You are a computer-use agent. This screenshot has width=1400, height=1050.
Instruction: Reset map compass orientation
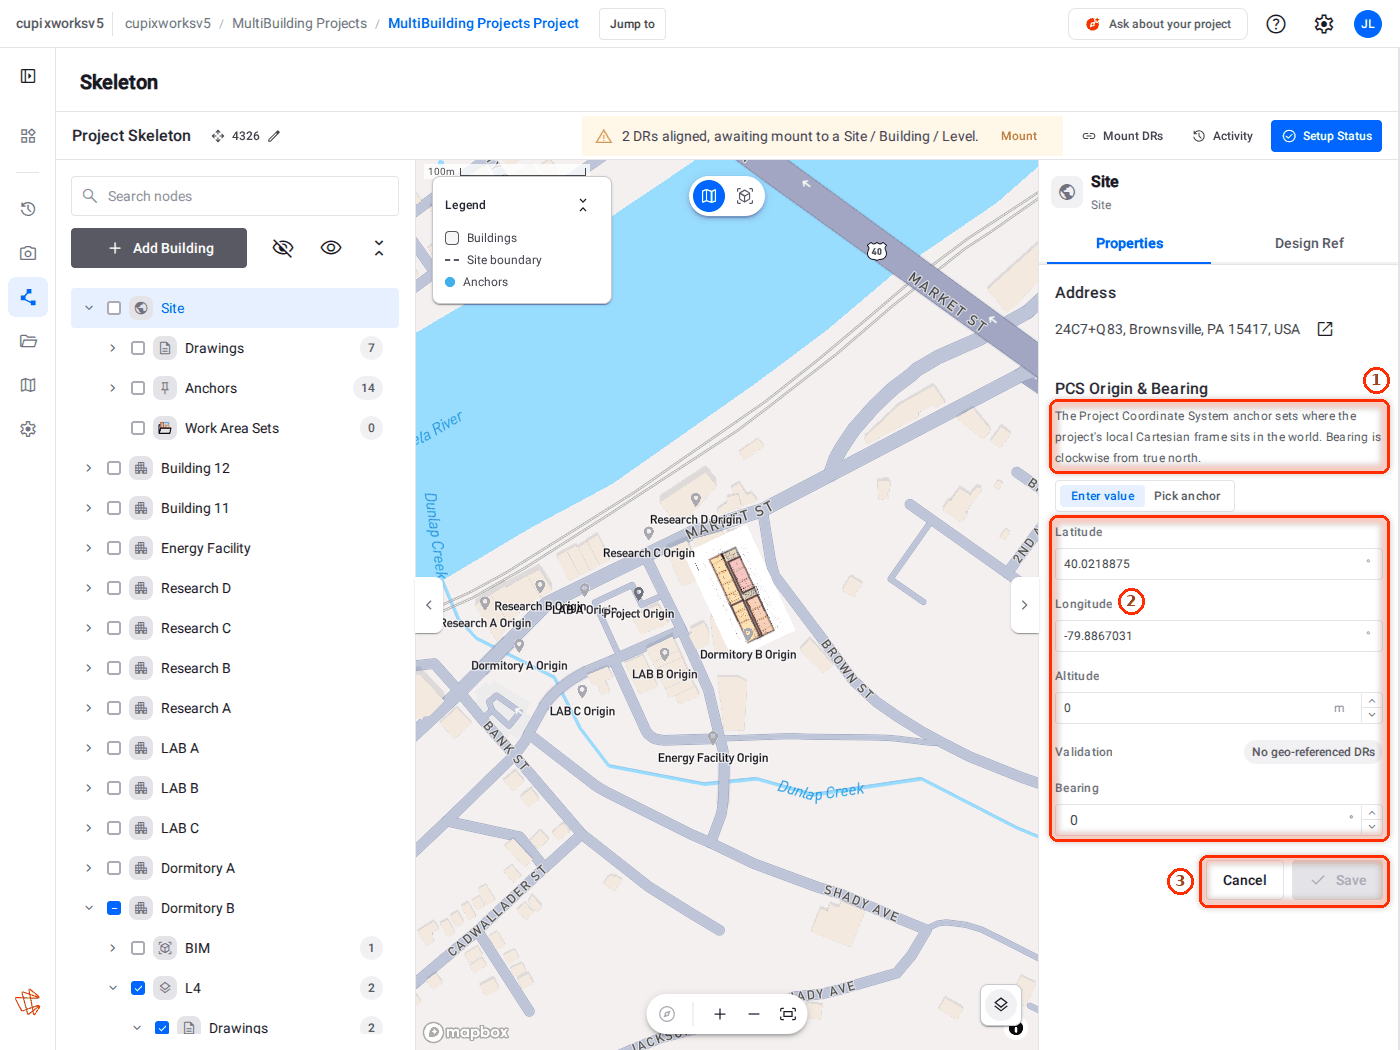click(x=667, y=1014)
